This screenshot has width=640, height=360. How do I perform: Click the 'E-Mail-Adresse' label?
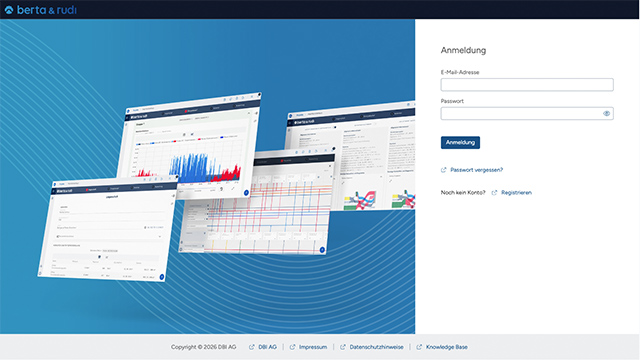460,72
